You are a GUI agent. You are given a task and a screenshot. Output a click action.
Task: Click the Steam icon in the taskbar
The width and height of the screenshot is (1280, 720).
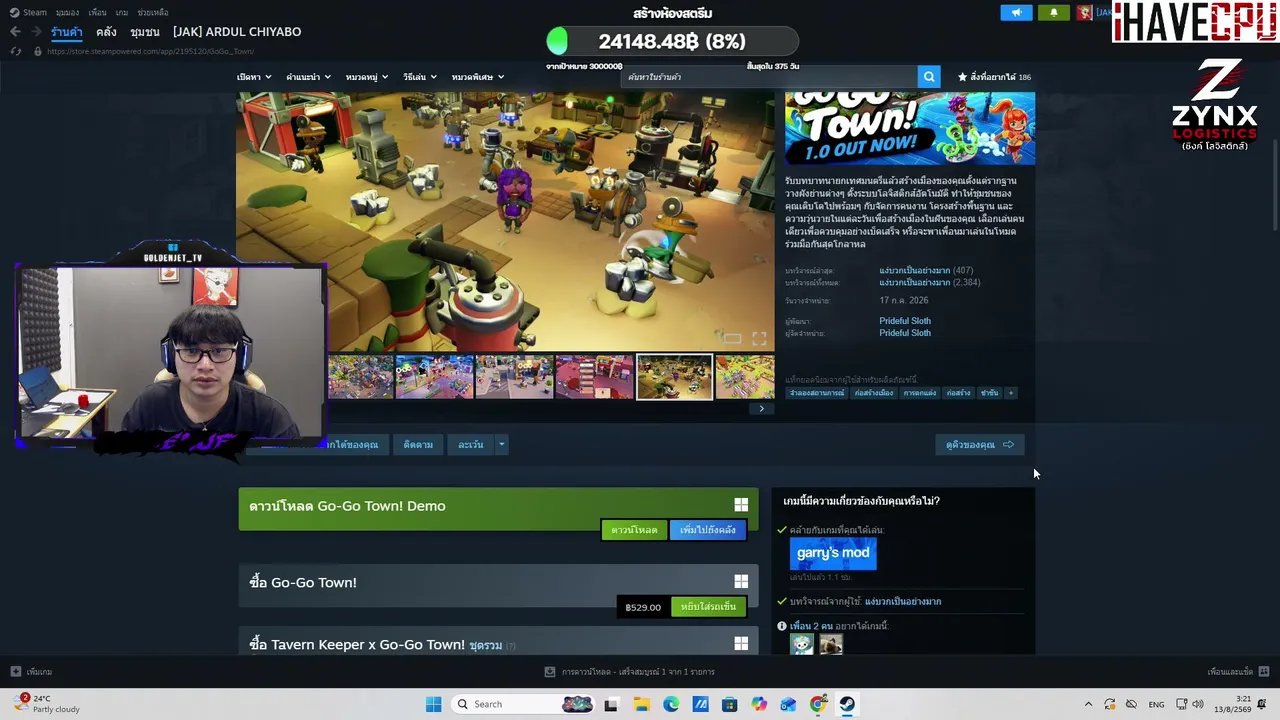(847, 704)
